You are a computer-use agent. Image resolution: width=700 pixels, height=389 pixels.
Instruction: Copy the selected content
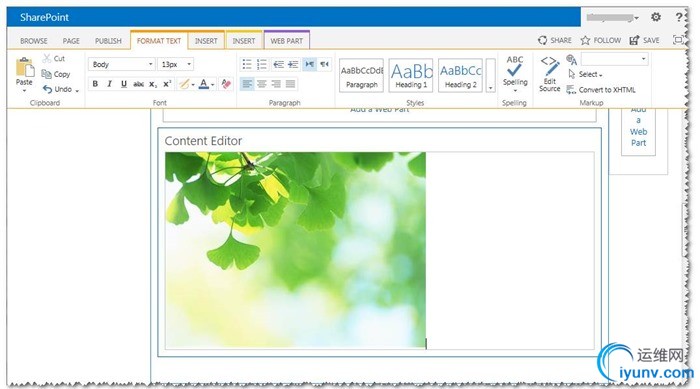tap(56, 74)
